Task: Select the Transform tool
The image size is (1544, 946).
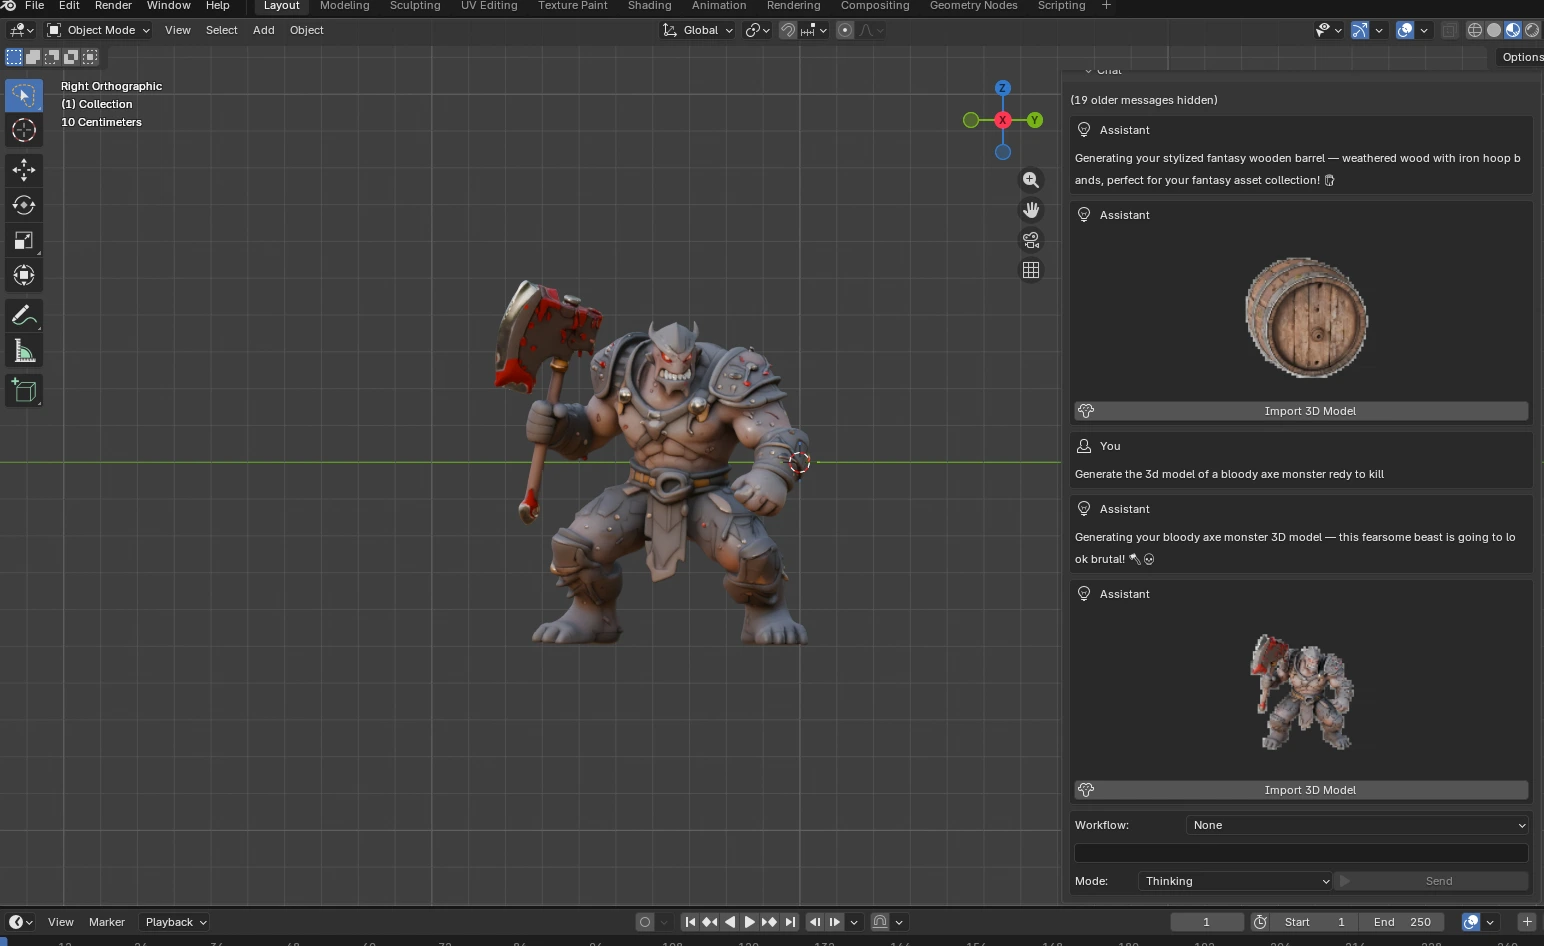Action: 24,275
